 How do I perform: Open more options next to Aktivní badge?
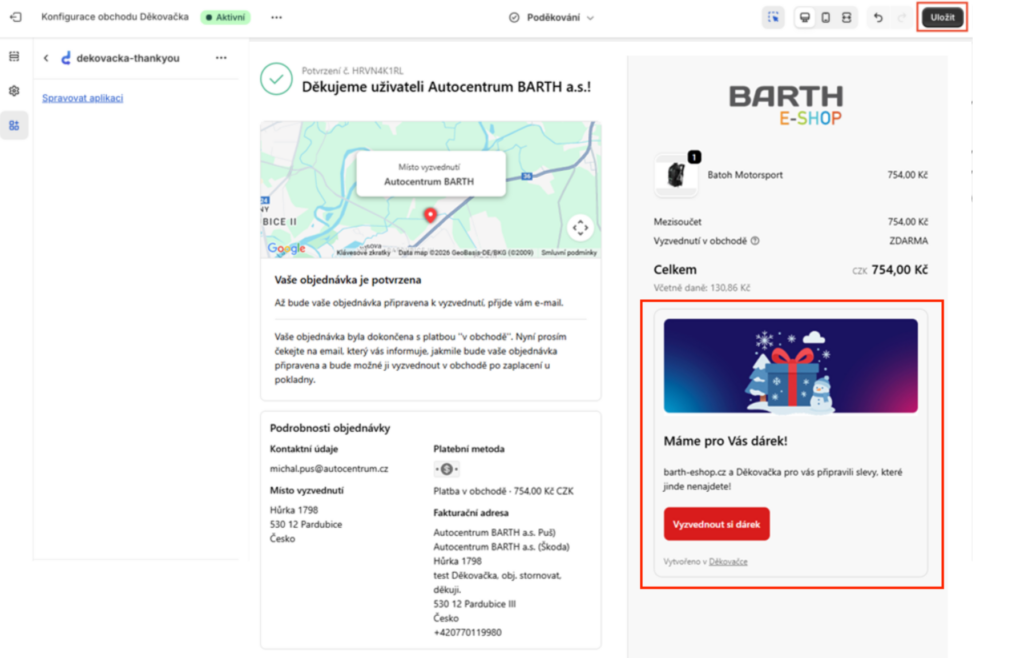pyautogui.click(x=277, y=17)
